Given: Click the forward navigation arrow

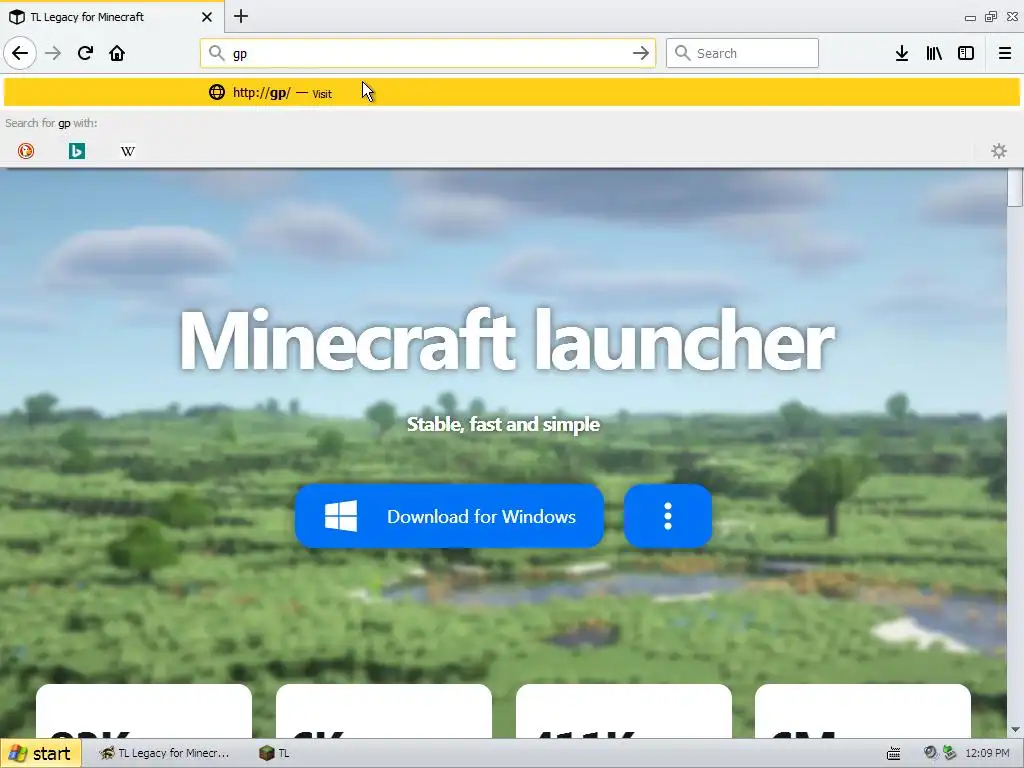Looking at the screenshot, I should pos(53,53).
